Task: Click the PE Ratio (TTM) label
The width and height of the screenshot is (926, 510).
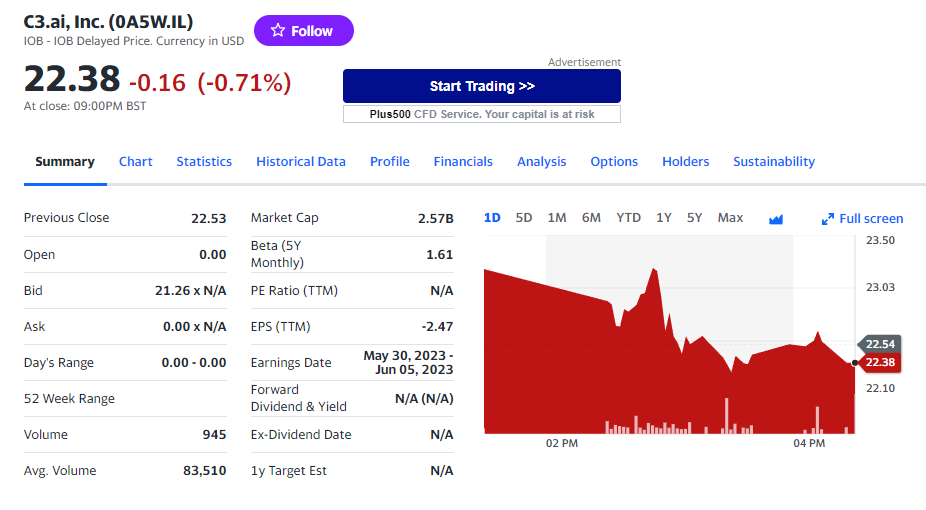Action: [294, 290]
